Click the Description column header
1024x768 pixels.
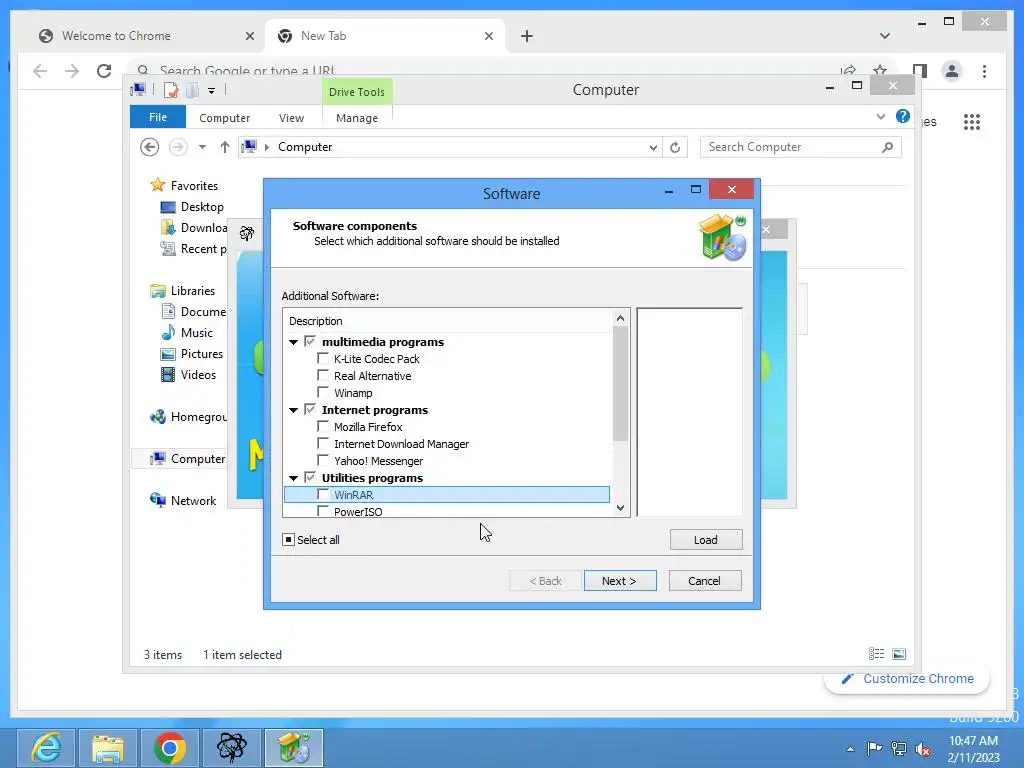pyautogui.click(x=448, y=321)
